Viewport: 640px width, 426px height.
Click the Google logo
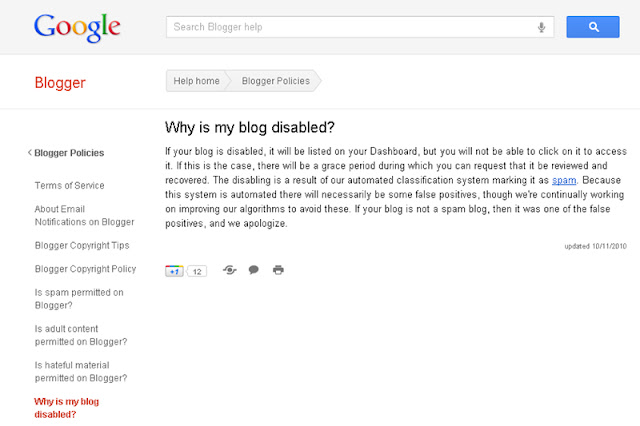coord(77,27)
